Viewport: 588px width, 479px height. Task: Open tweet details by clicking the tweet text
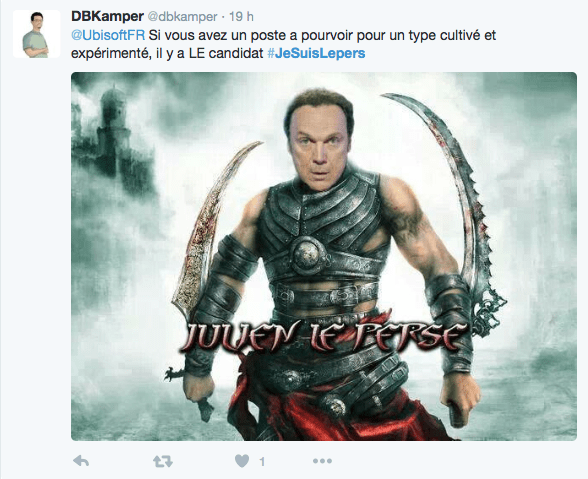click(x=284, y=44)
